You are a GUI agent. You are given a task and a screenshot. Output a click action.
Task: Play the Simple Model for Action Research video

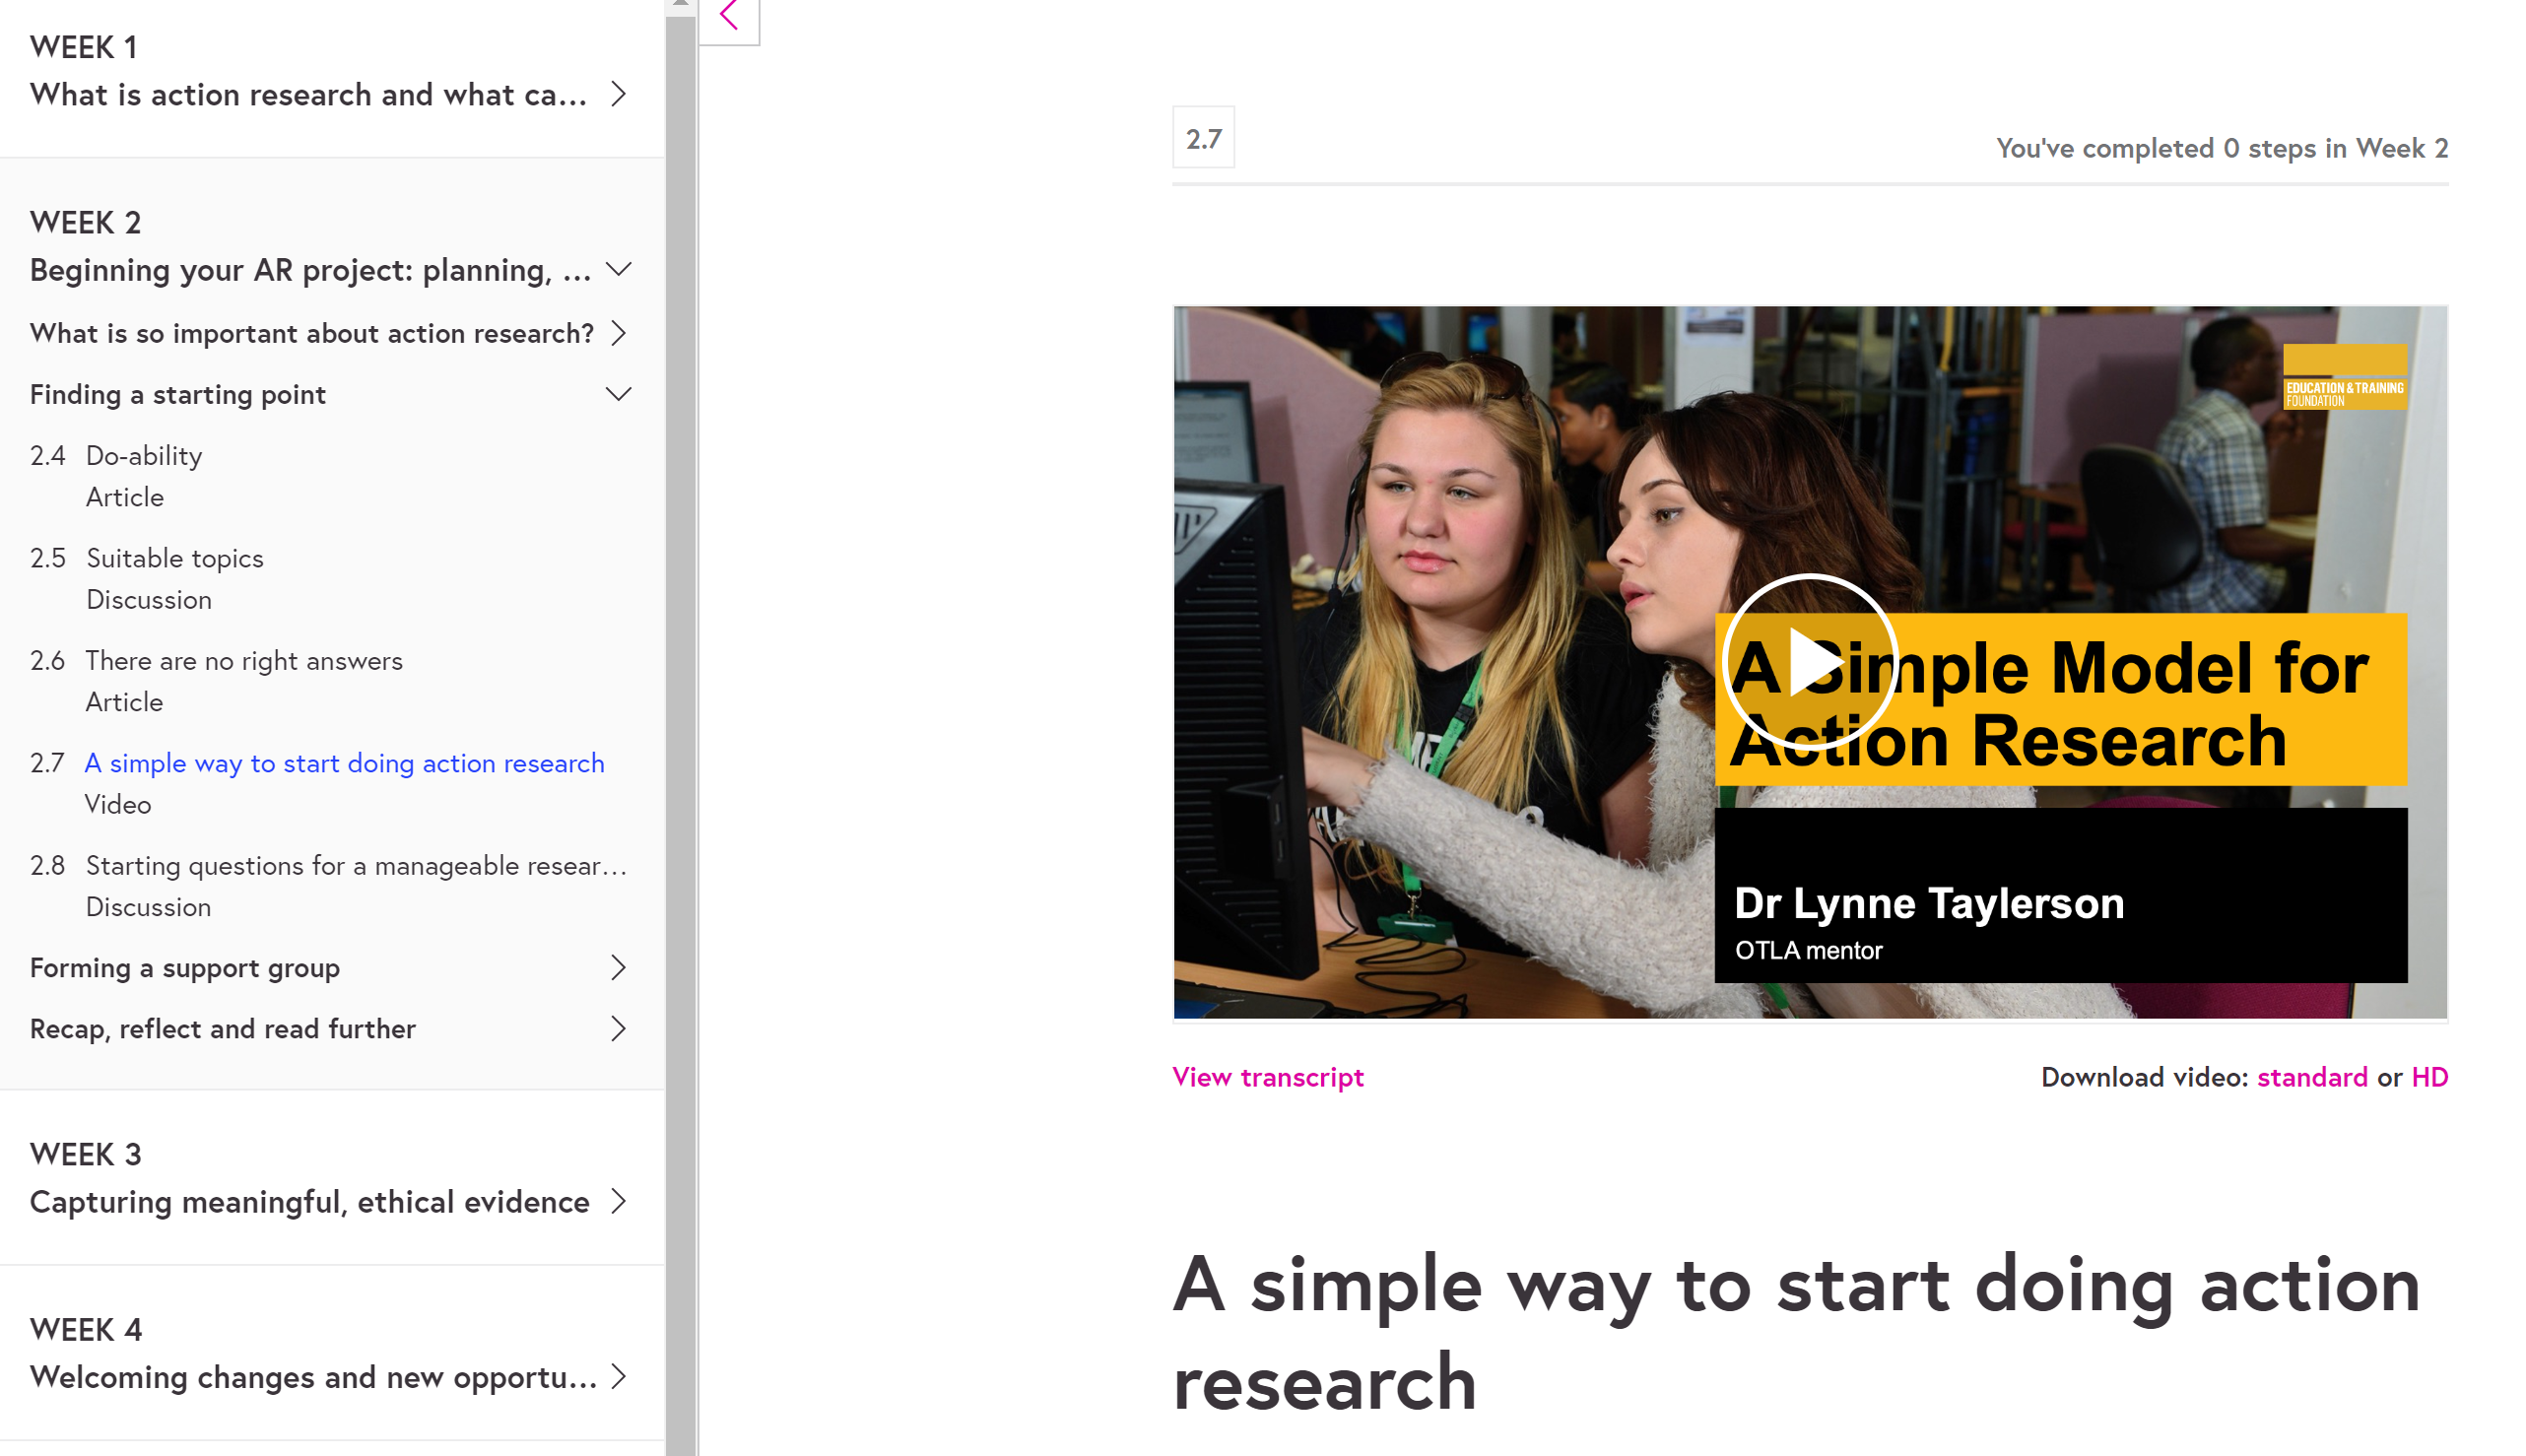1810,662
